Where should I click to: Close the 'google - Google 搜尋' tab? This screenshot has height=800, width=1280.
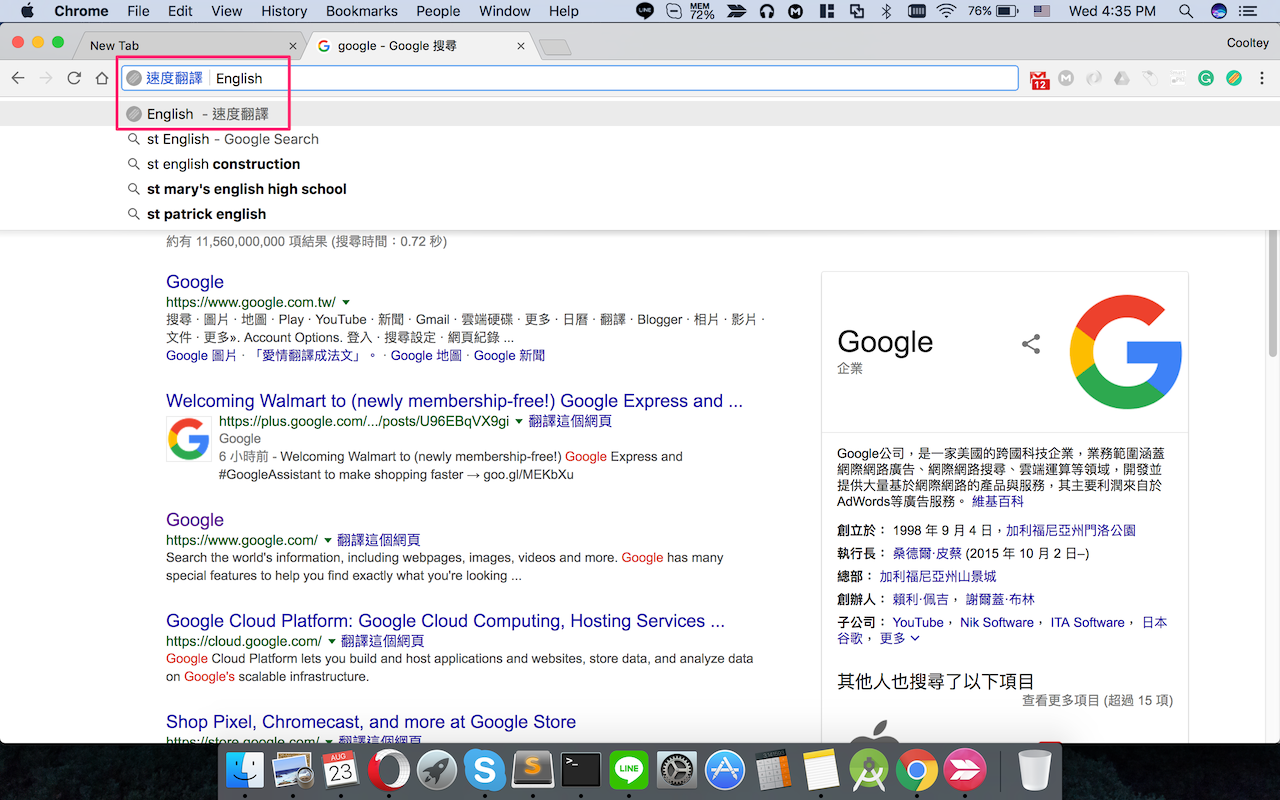click(x=521, y=46)
